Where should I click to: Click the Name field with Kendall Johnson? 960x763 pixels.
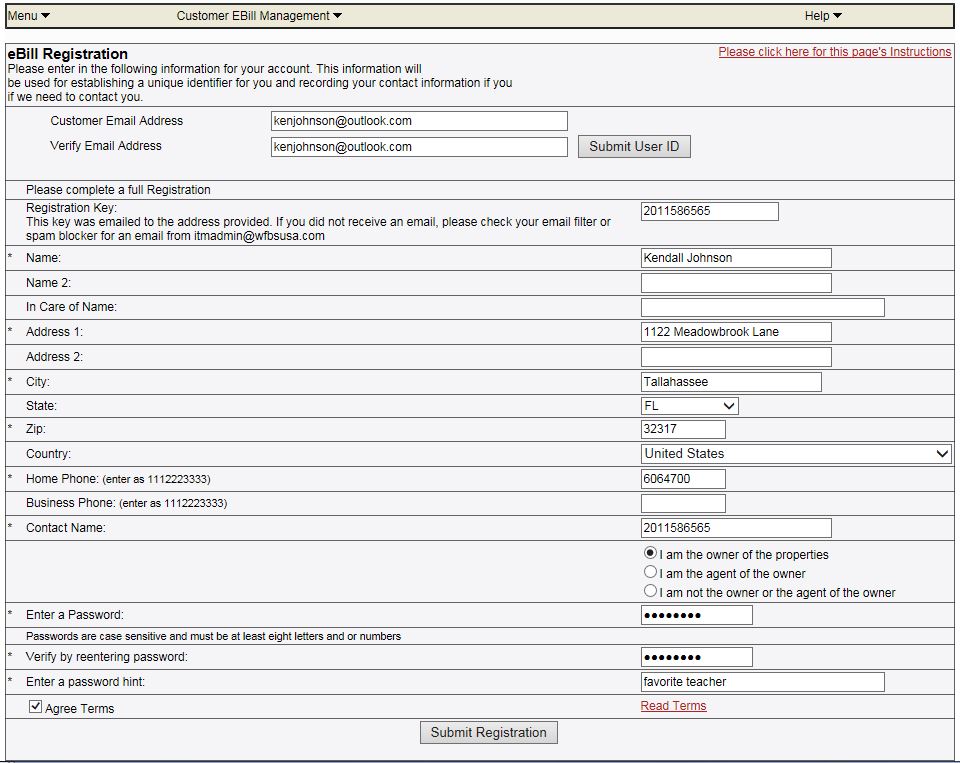[736, 258]
